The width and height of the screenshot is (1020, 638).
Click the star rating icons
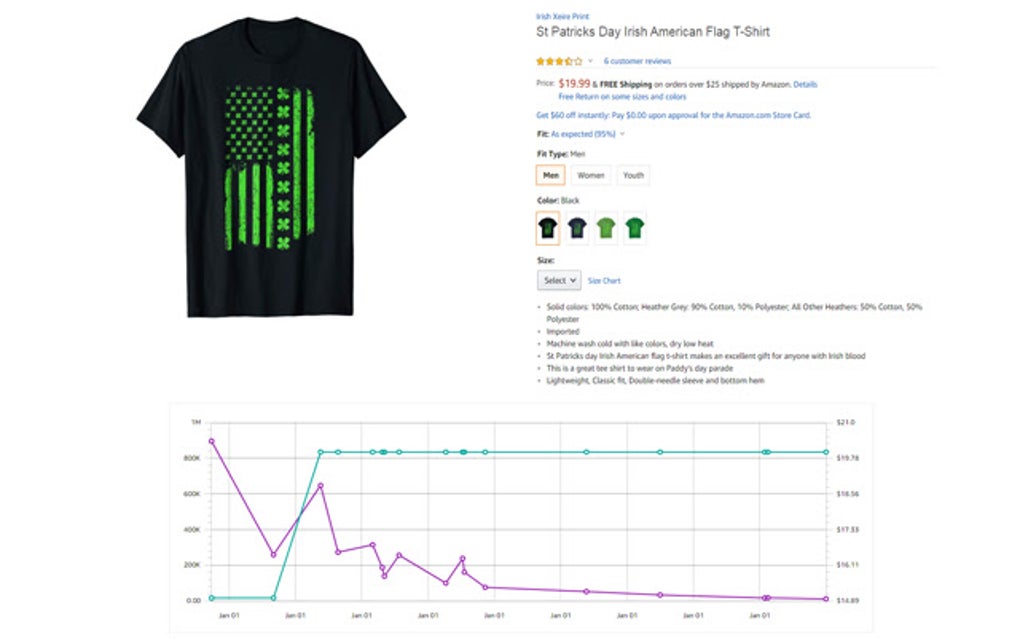point(559,61)
